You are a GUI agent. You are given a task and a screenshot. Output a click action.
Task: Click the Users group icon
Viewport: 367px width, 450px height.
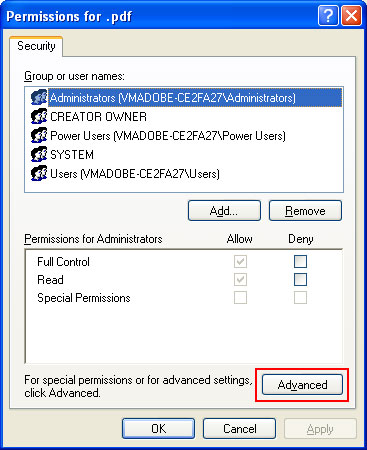tap(39, 173)
